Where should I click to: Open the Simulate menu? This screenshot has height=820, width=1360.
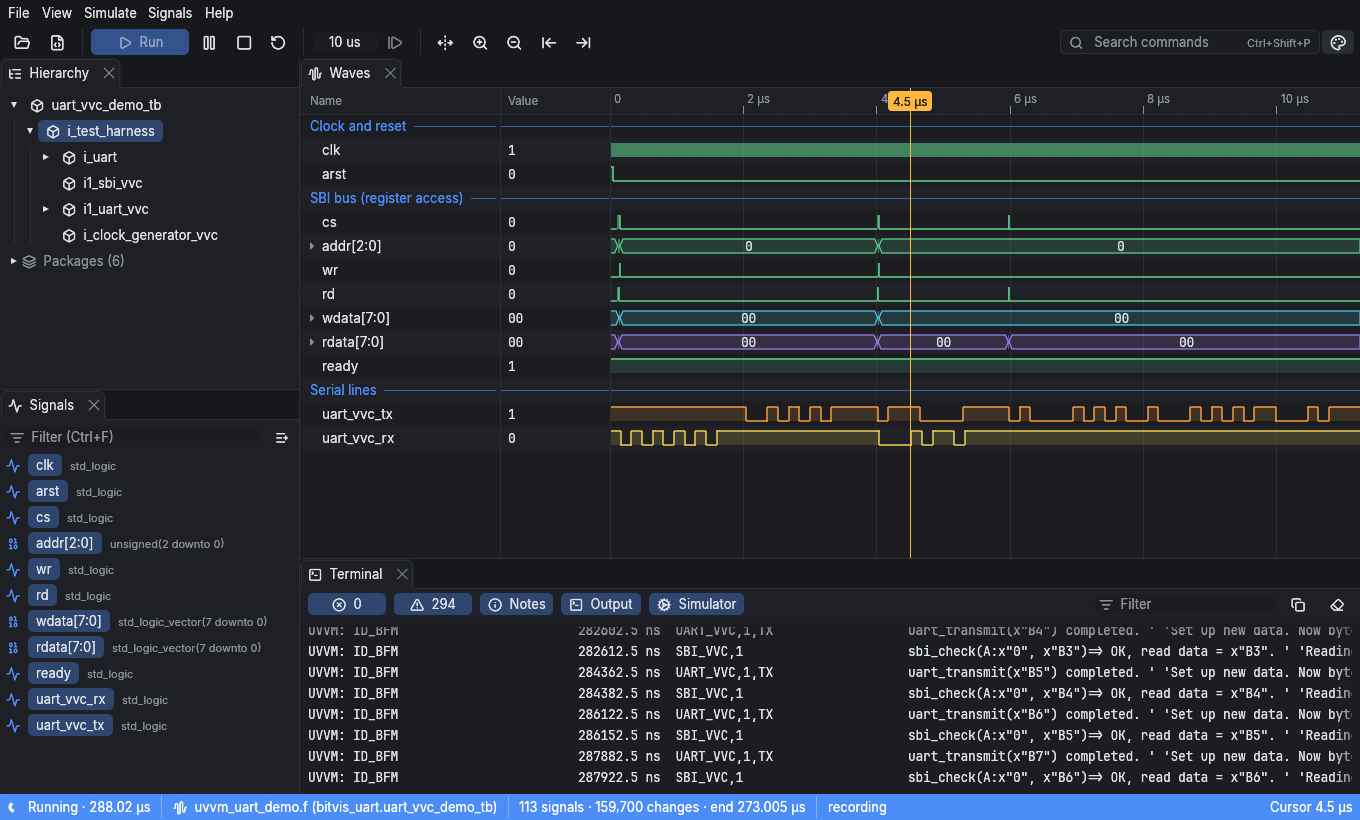[x=110, y=13]
